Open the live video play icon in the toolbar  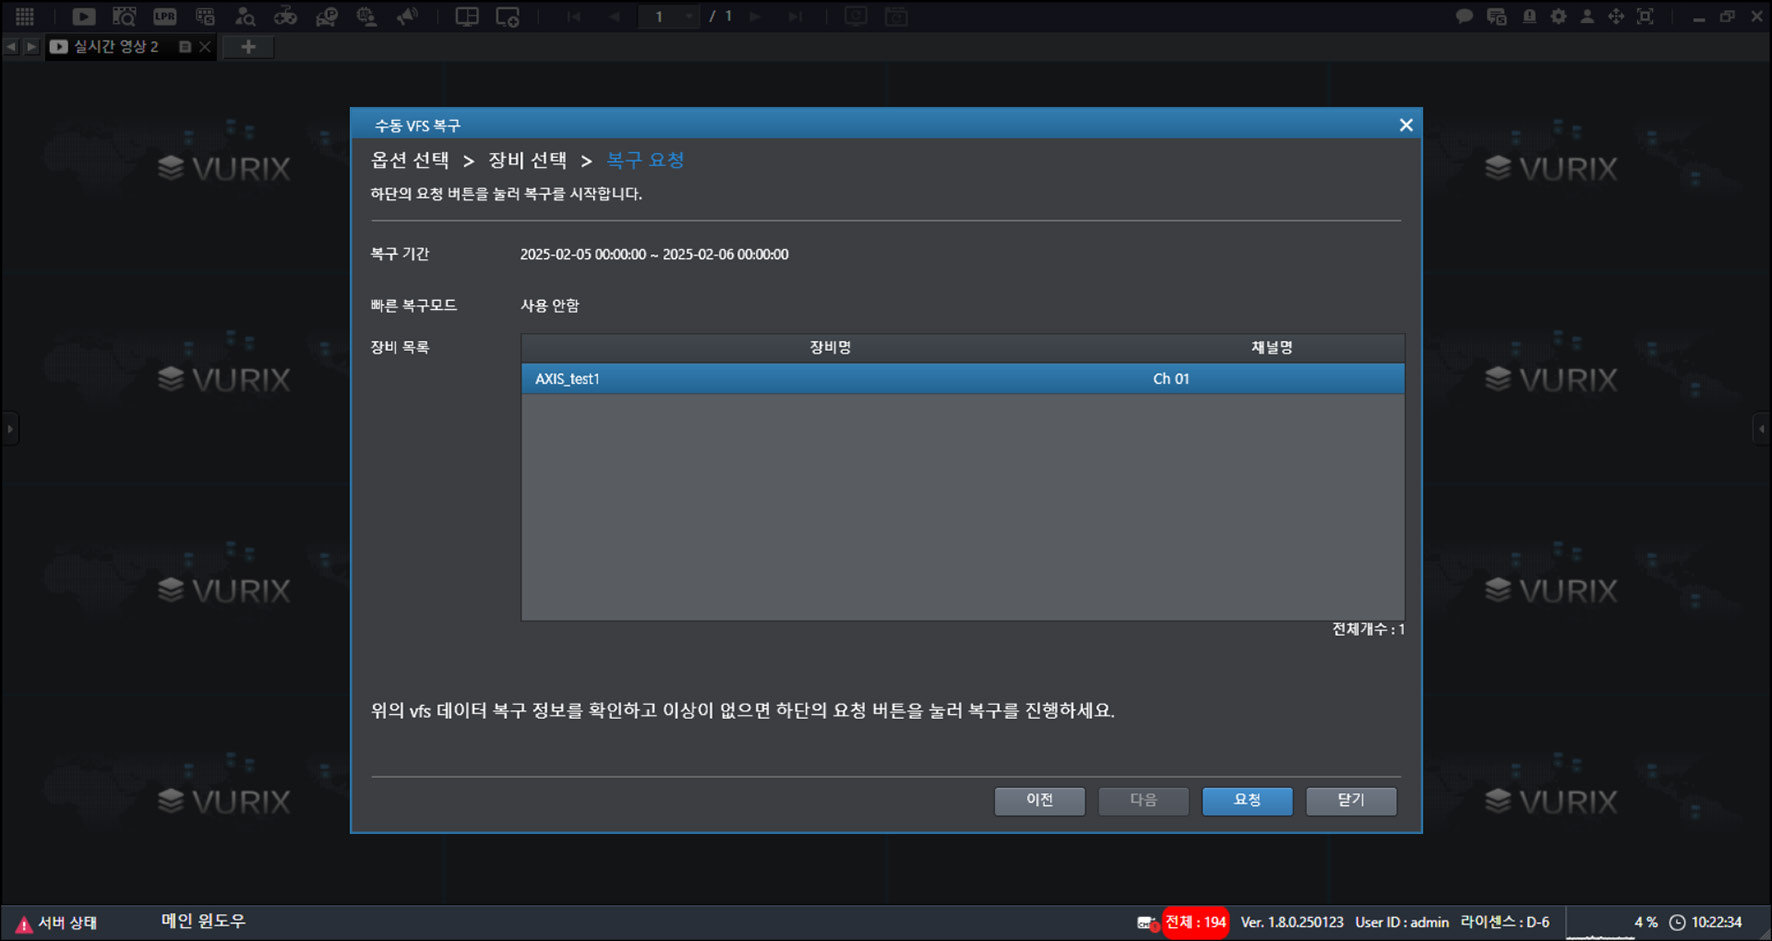(84, 16)
